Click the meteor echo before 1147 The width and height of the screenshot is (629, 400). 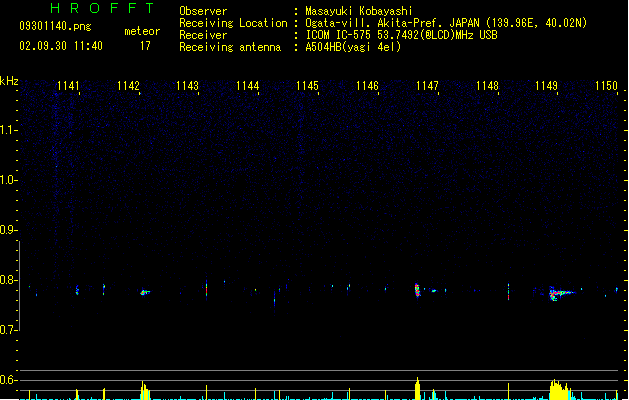(417, 290)
